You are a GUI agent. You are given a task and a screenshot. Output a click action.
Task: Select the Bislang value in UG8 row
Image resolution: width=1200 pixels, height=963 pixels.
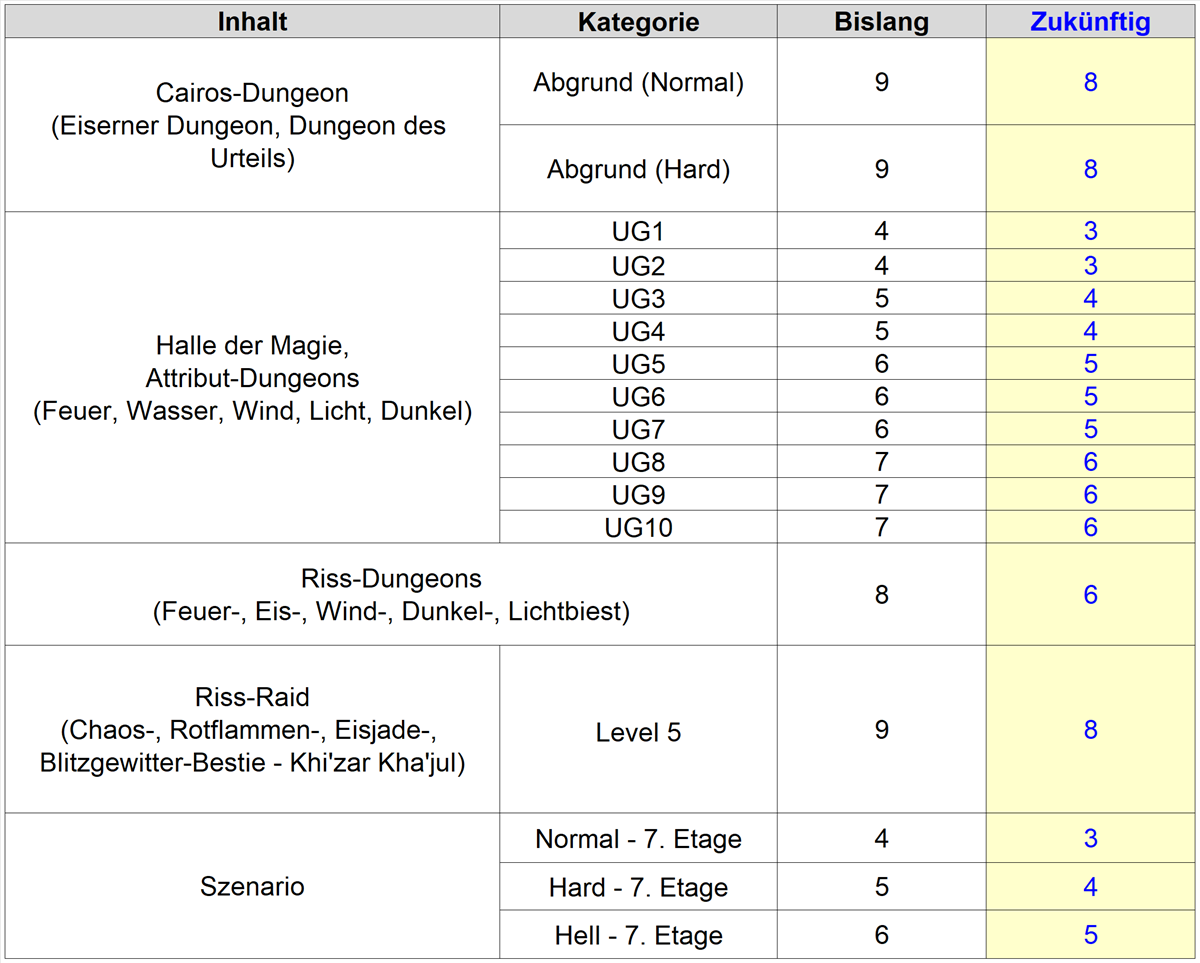(x=881, y=462)
